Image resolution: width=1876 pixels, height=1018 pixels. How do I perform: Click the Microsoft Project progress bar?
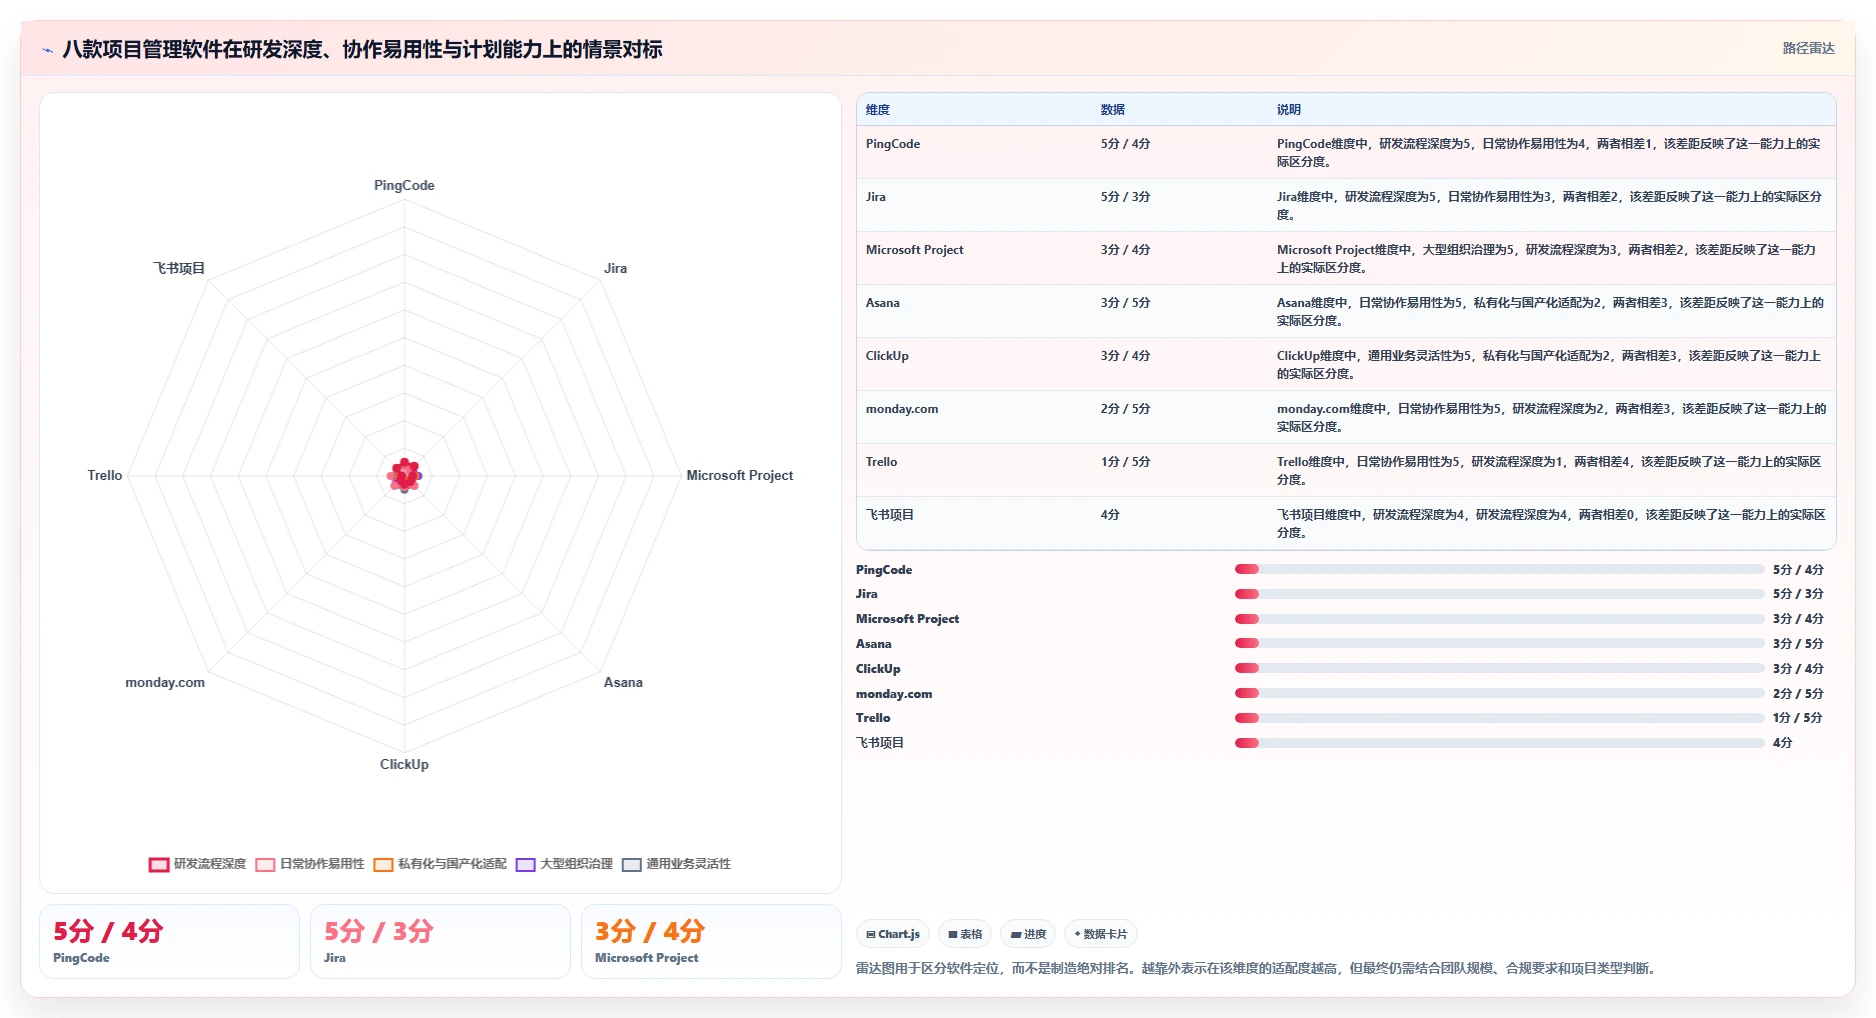click(1499, 619)
